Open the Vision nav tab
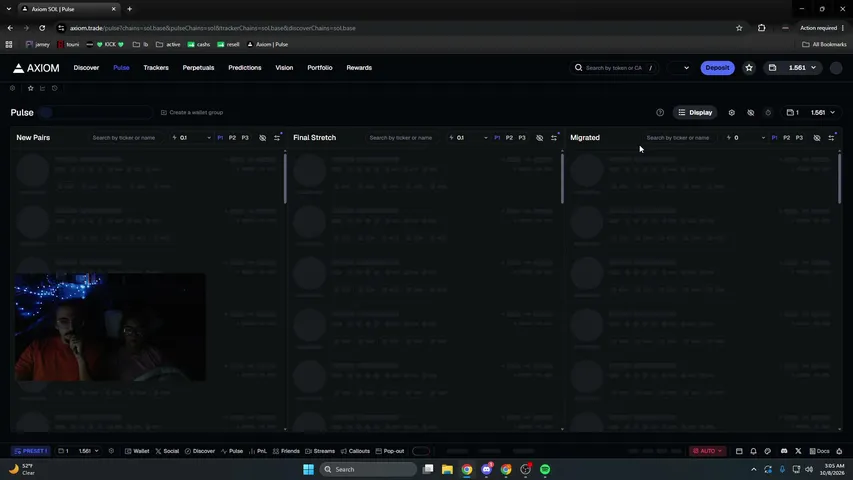 pyautogui.click(x=284, y=68)
